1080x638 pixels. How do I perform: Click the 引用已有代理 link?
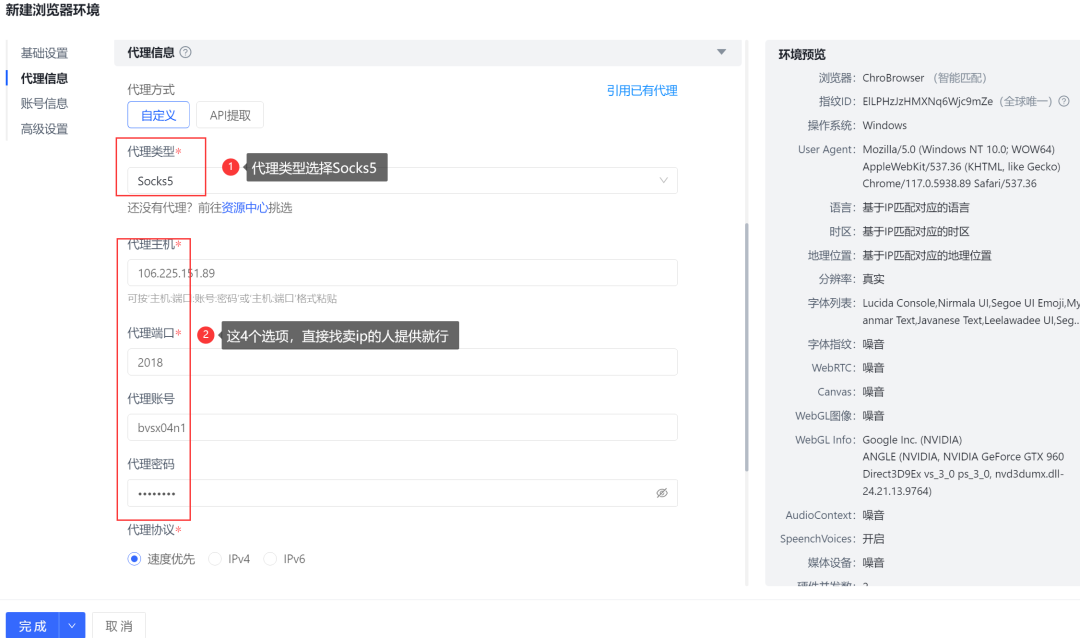click(641, 89)
